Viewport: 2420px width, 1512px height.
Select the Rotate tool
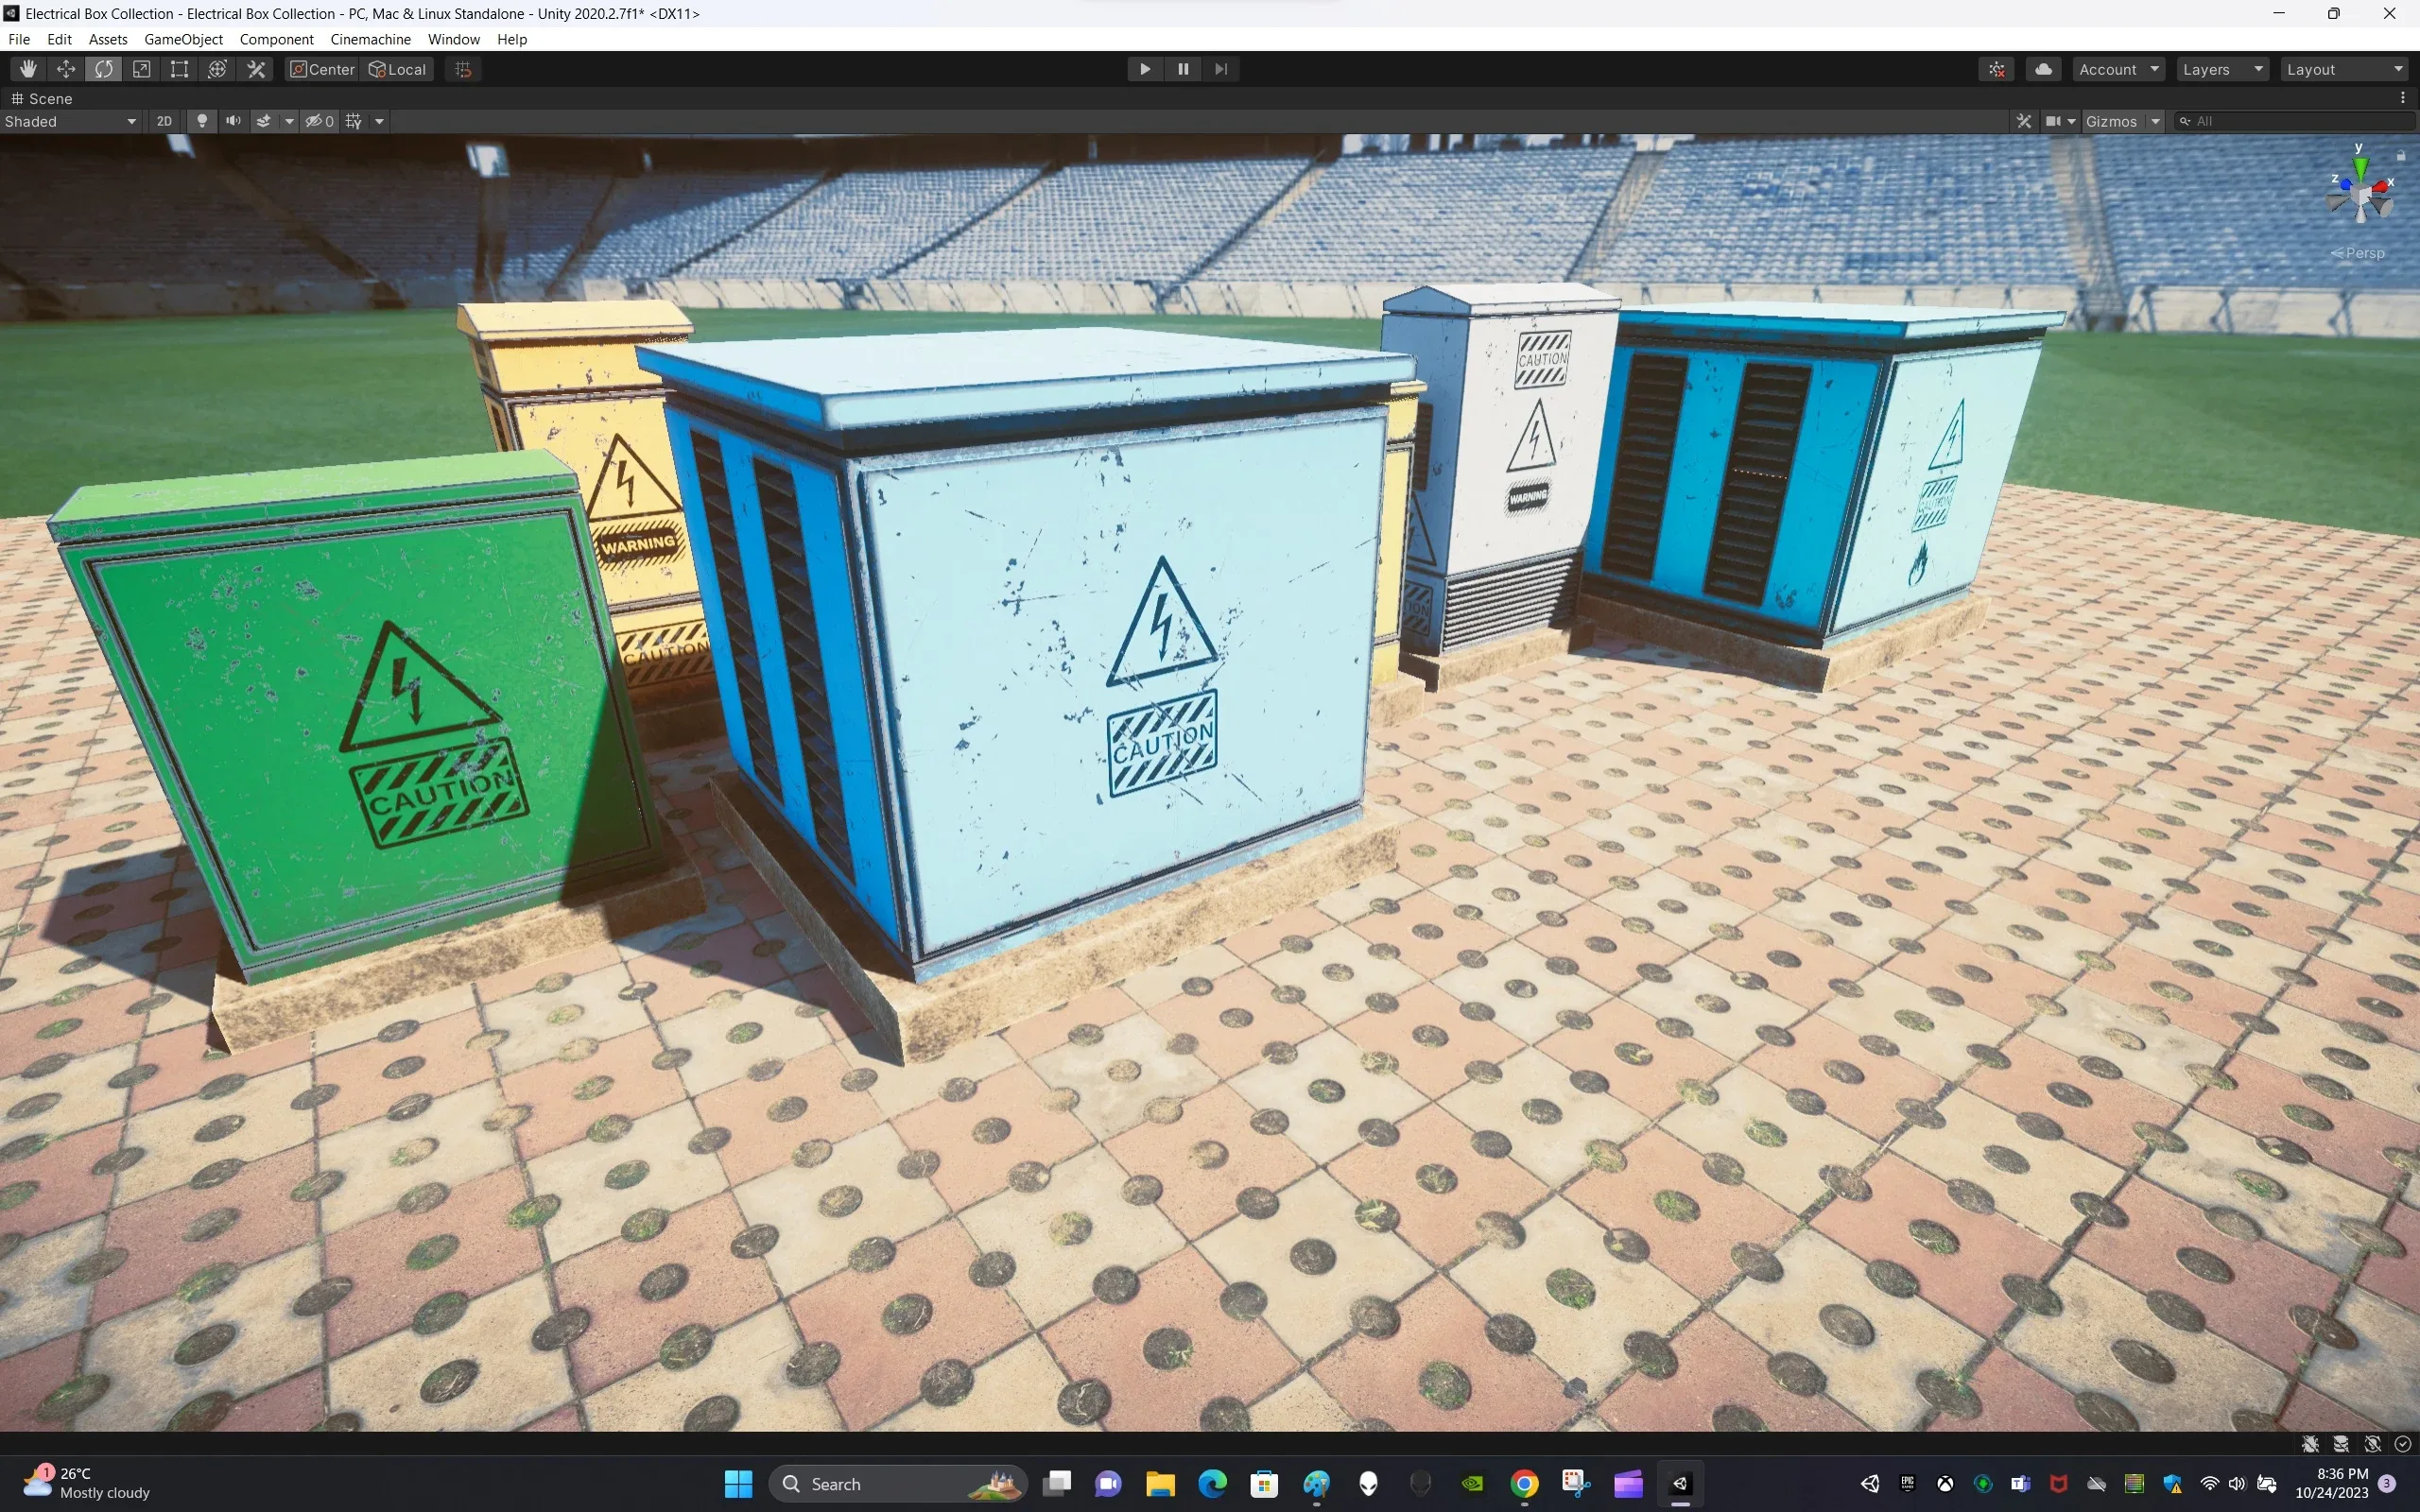[104, 69]
